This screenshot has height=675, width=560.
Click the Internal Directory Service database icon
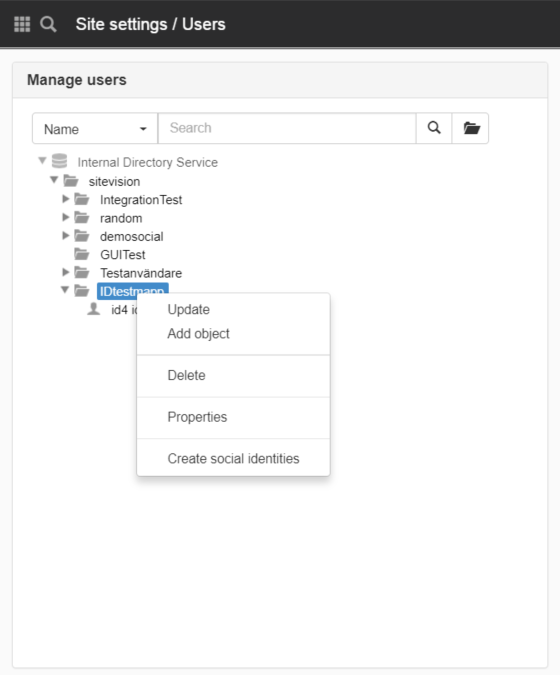tap(59, 161)
